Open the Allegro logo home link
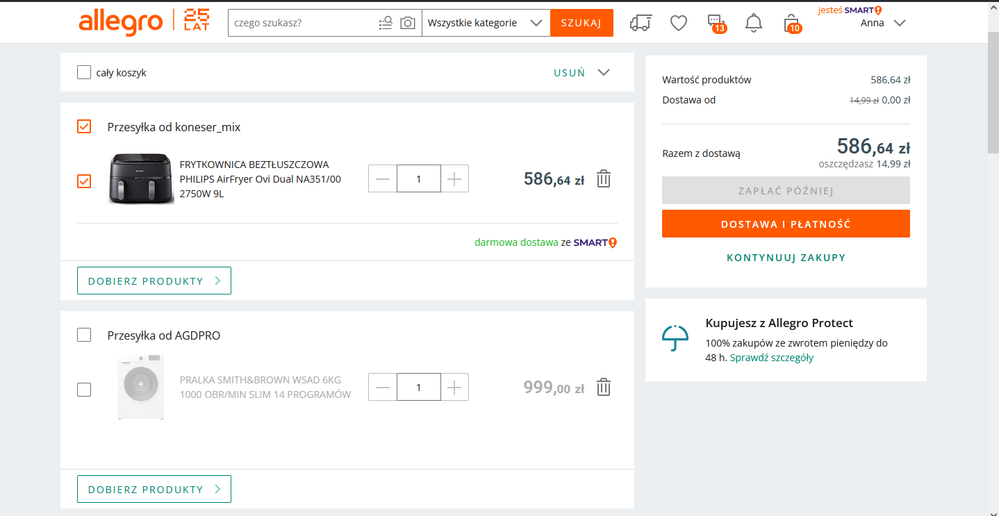Image resolution: width=999 pixels, height=516 pixels. click(x=121, y=23)
